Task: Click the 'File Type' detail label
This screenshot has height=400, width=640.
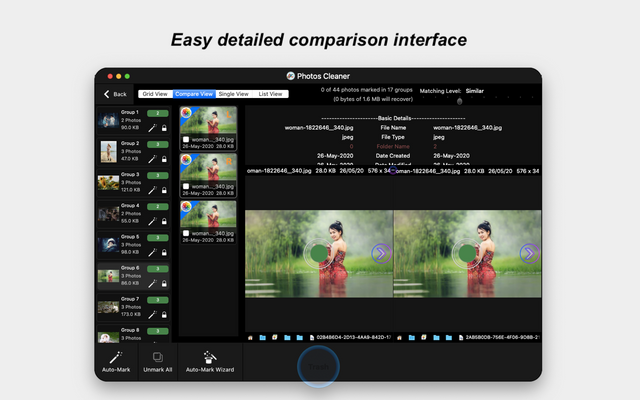Action: point(393,137)
